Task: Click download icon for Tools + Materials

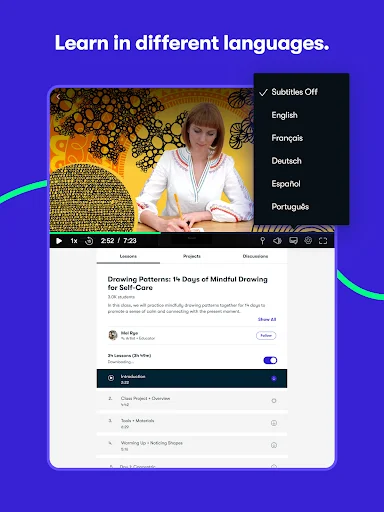Action: point(274,423)
